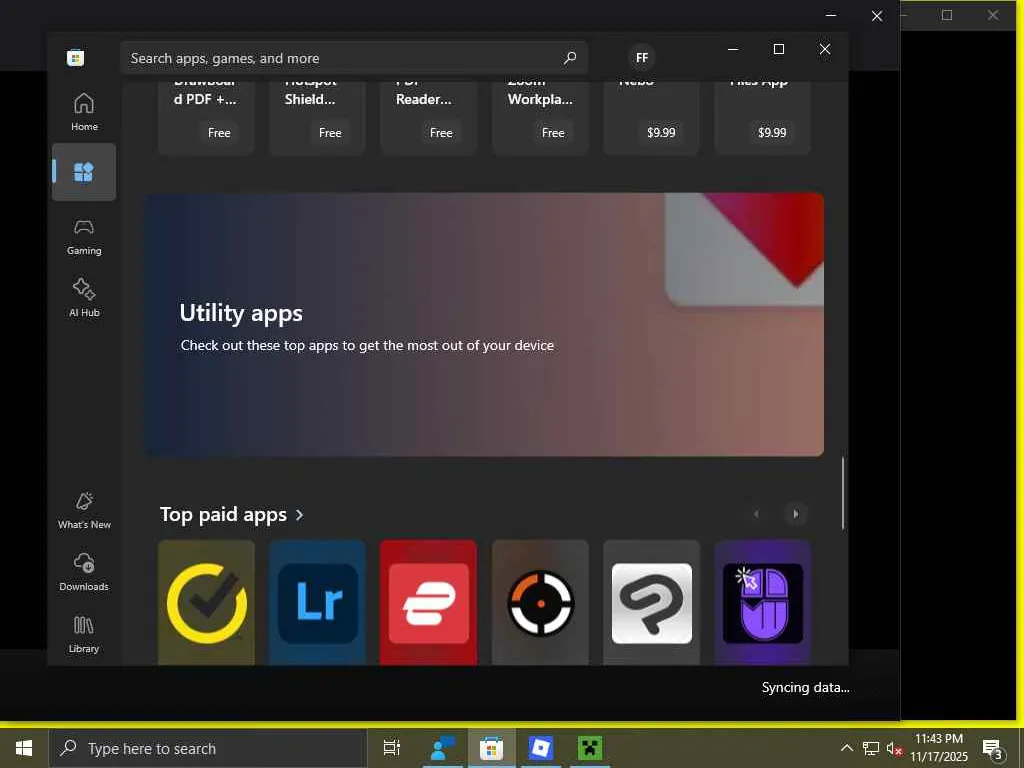Open the Downloads page
1024x768 pixels.
[84, 572]
